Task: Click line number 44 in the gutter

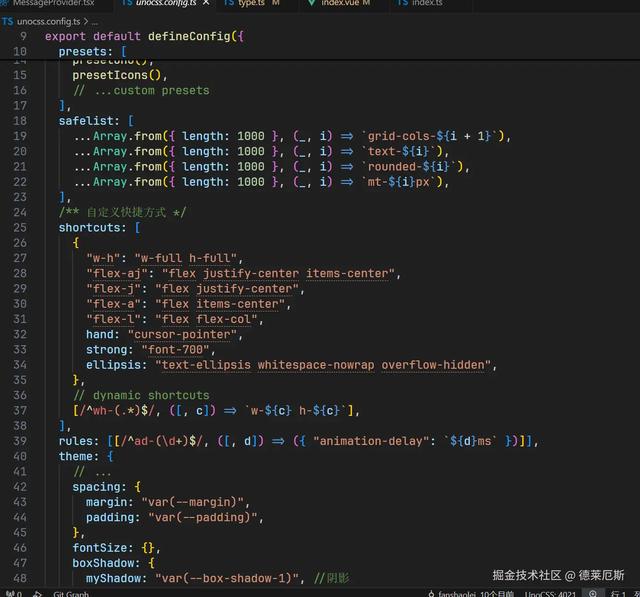Action: coord(20,517)
